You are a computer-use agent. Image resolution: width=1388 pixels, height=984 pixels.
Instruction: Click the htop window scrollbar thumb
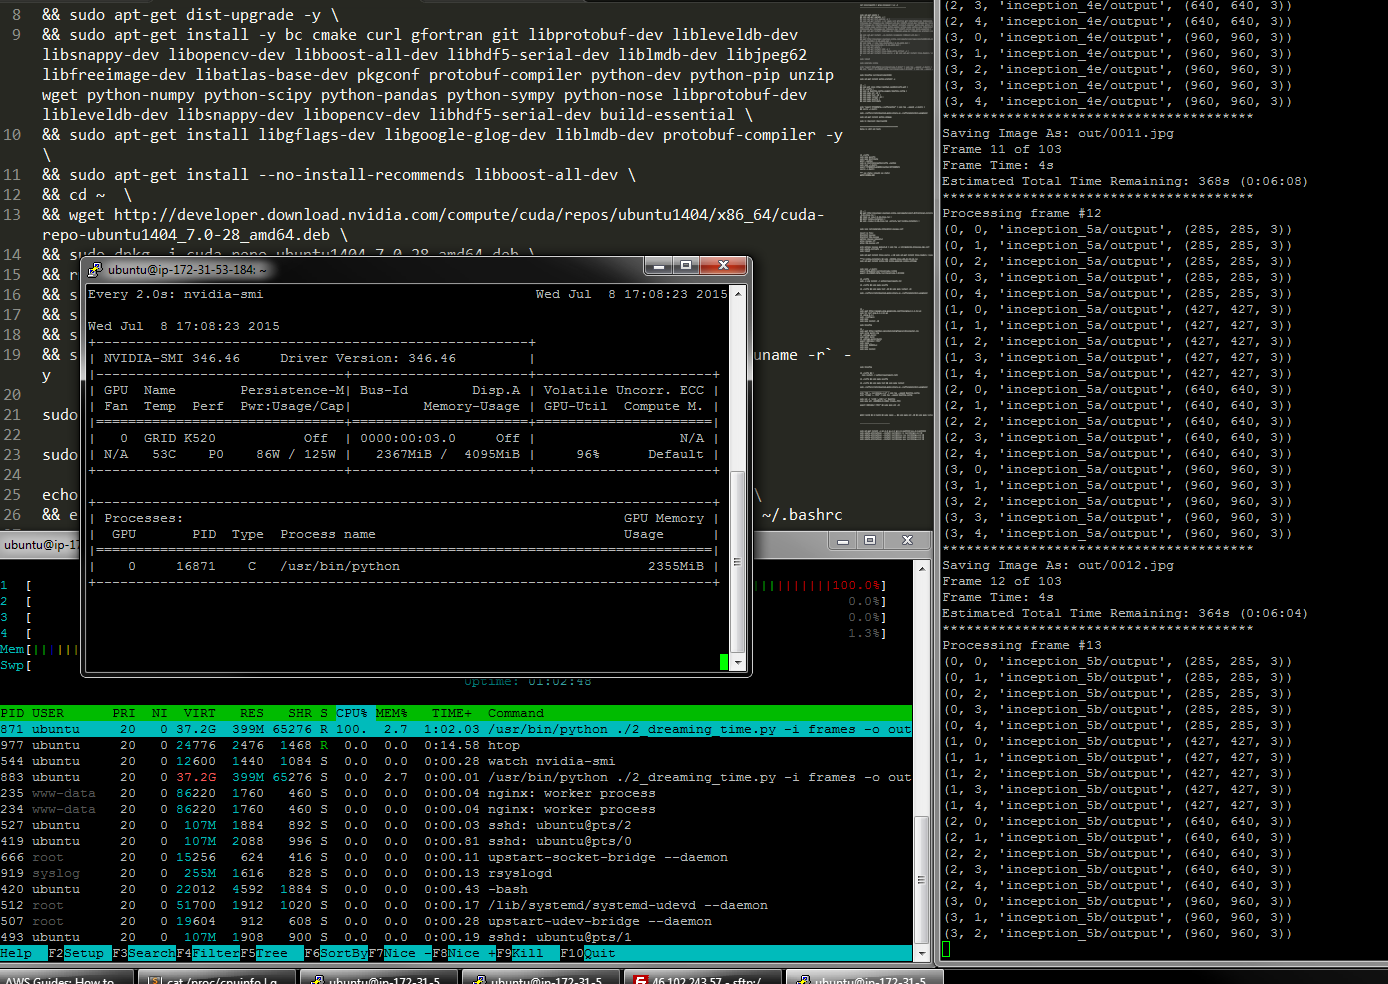[922, 880]
